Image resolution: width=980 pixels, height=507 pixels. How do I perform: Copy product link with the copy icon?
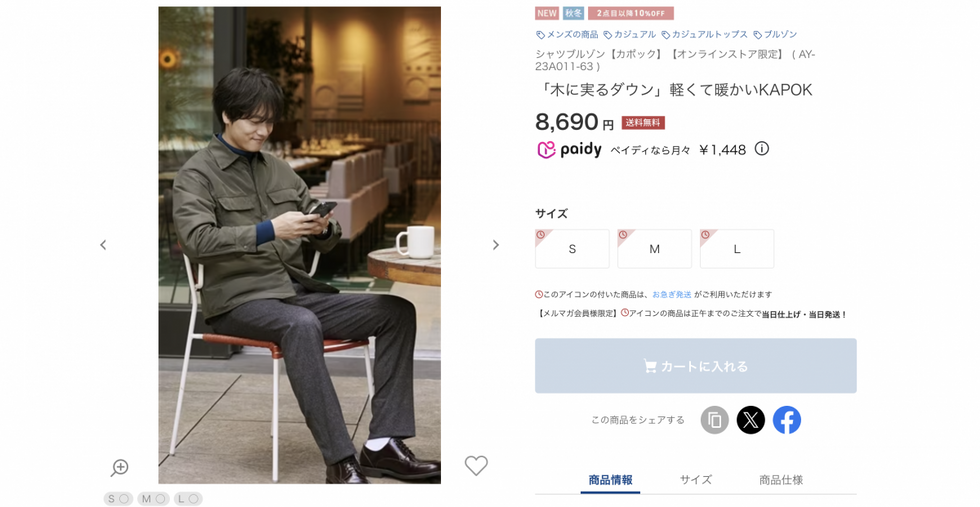(714, 420)
